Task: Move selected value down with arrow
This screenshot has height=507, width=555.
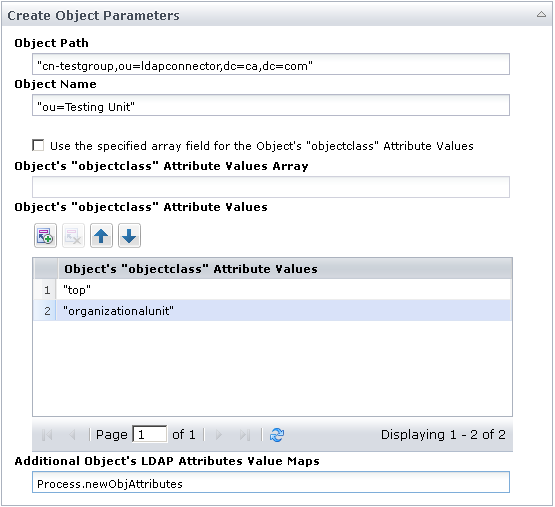Action: click(129, 236)
